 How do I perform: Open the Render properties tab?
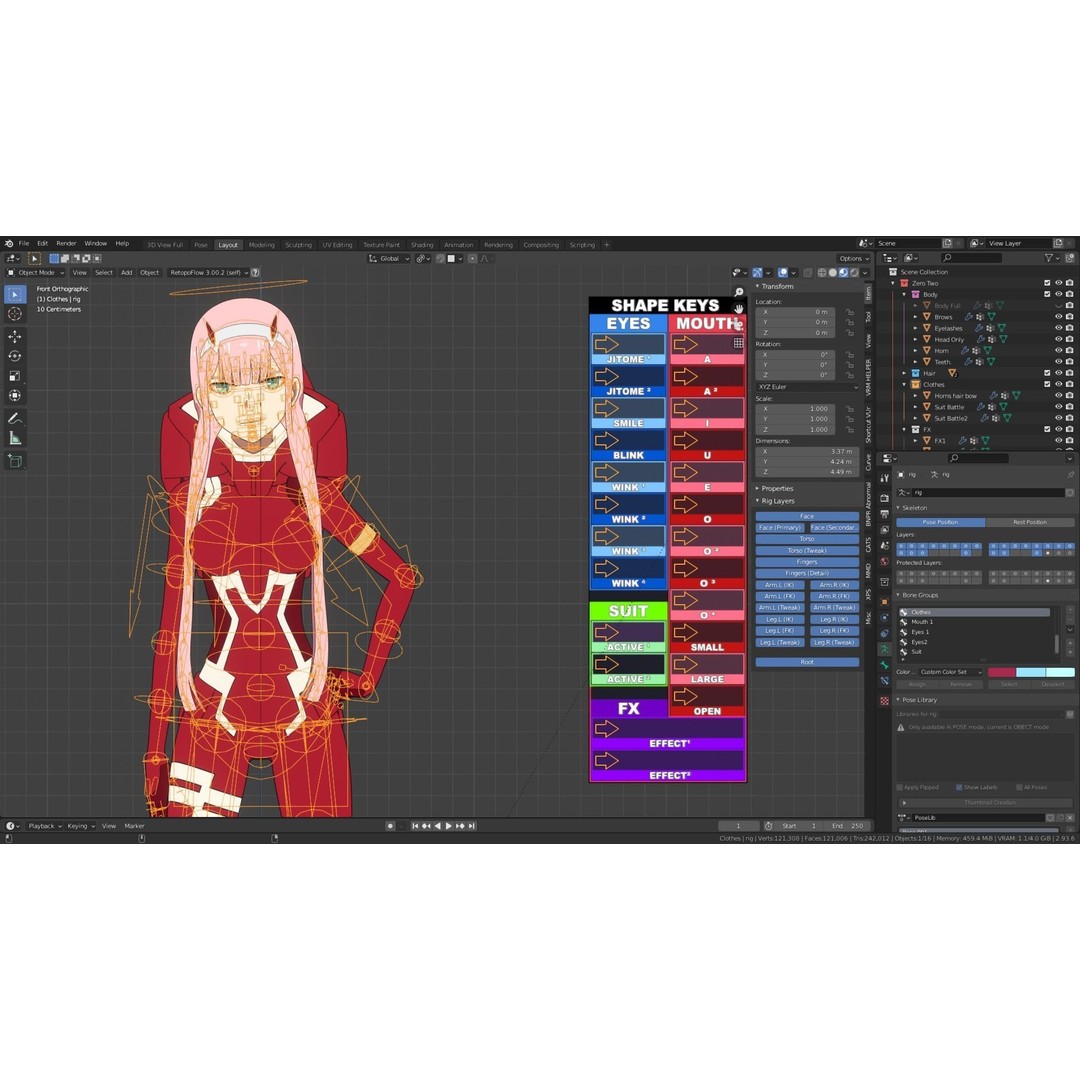[884, 498]
